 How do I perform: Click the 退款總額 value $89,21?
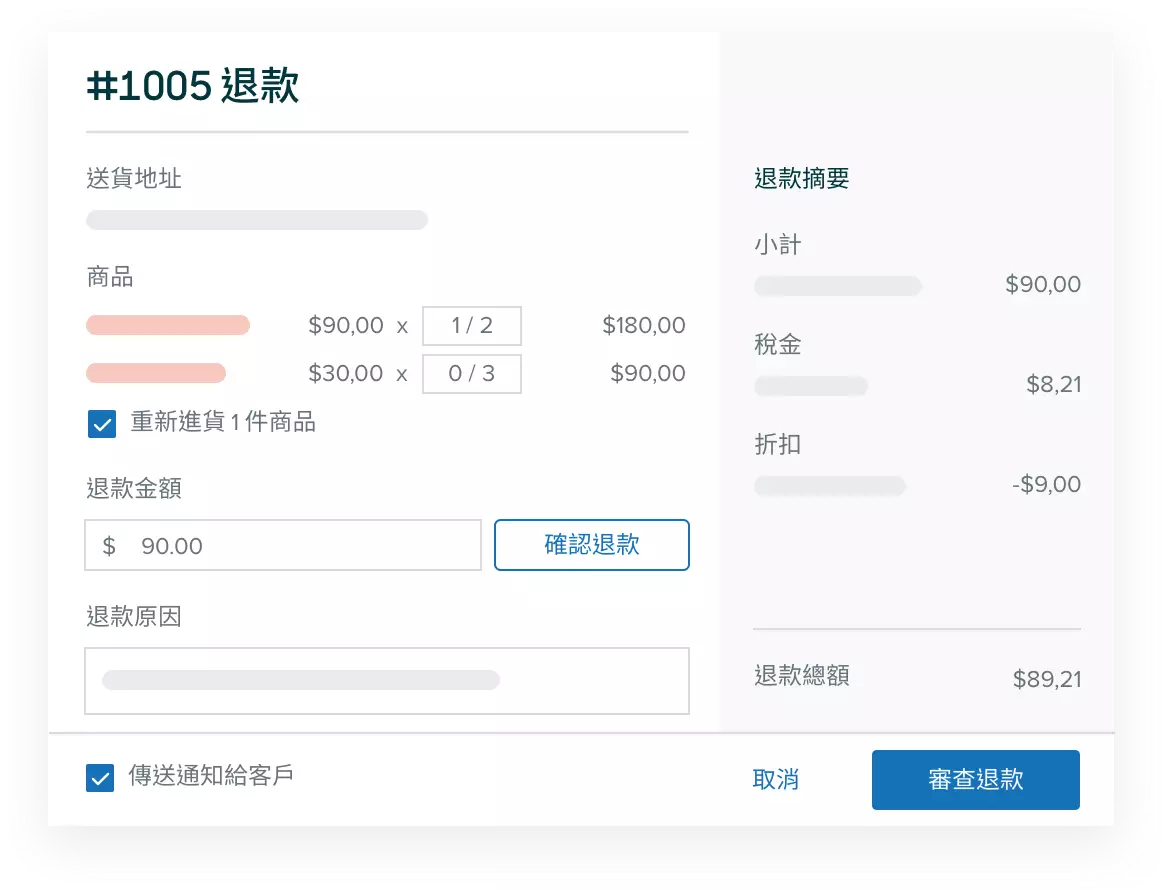pos(1046,680)
